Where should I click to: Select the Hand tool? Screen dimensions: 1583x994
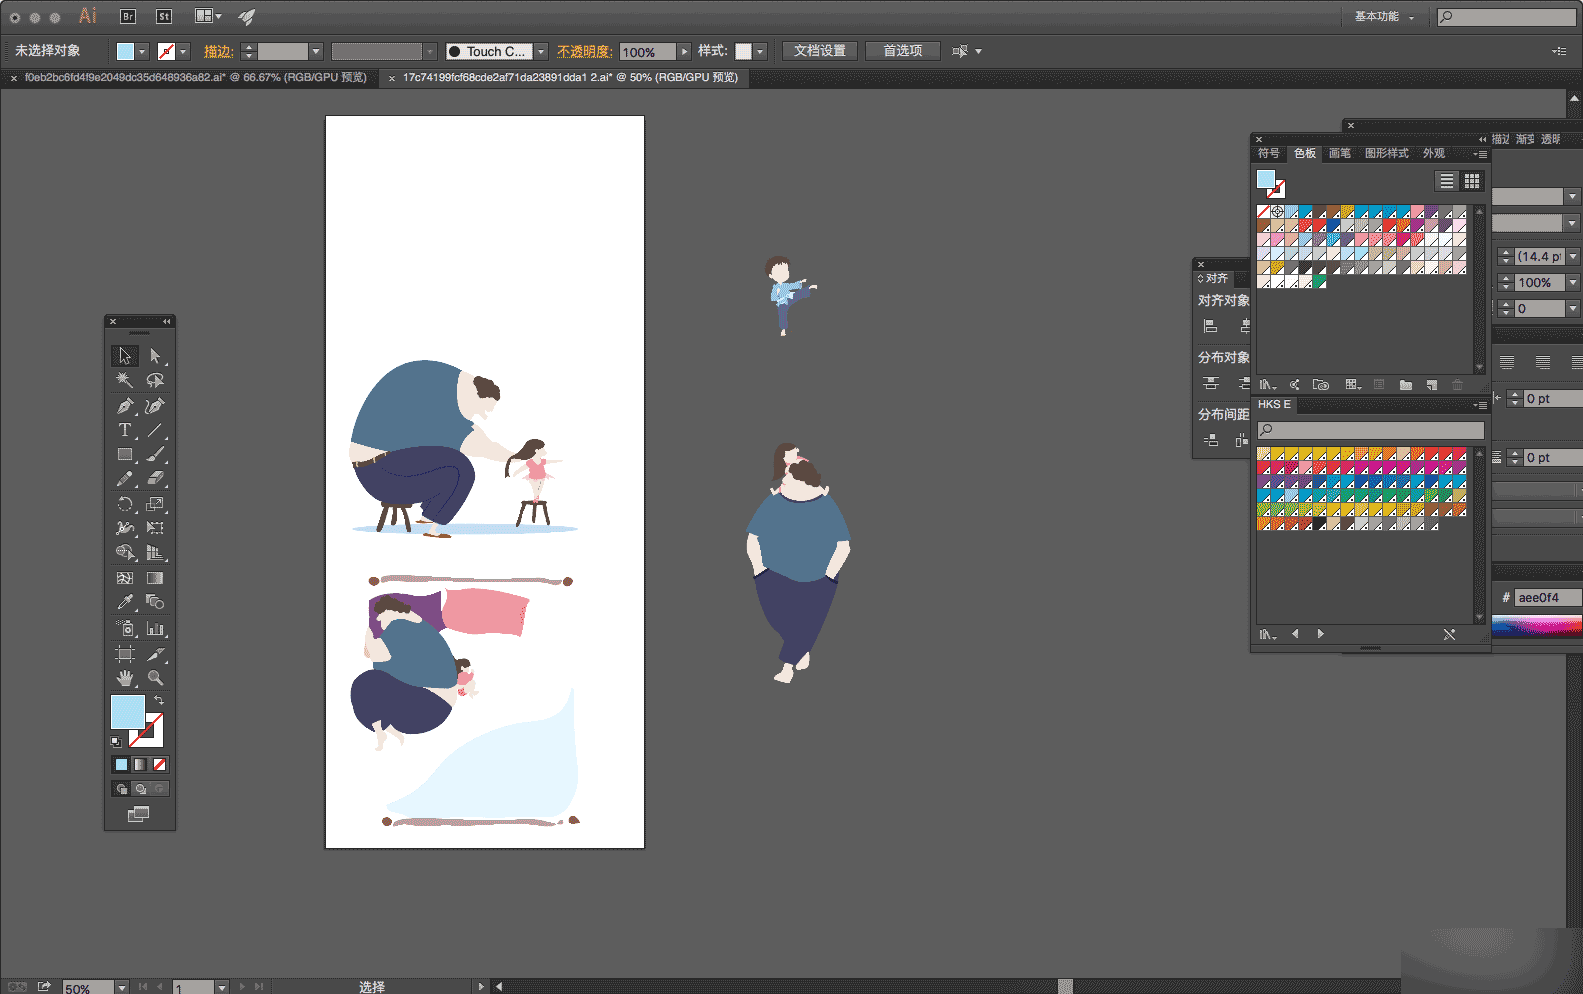(x=124, y=678)
